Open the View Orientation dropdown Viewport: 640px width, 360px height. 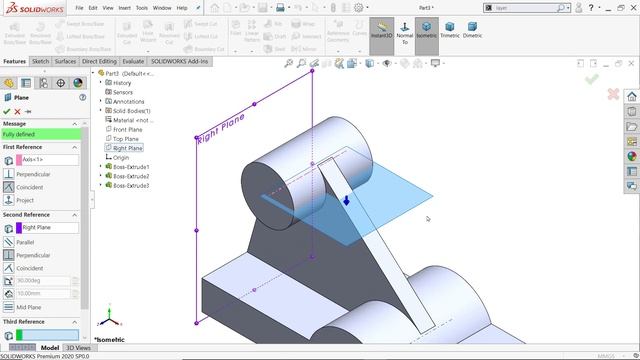coord(353,63)
